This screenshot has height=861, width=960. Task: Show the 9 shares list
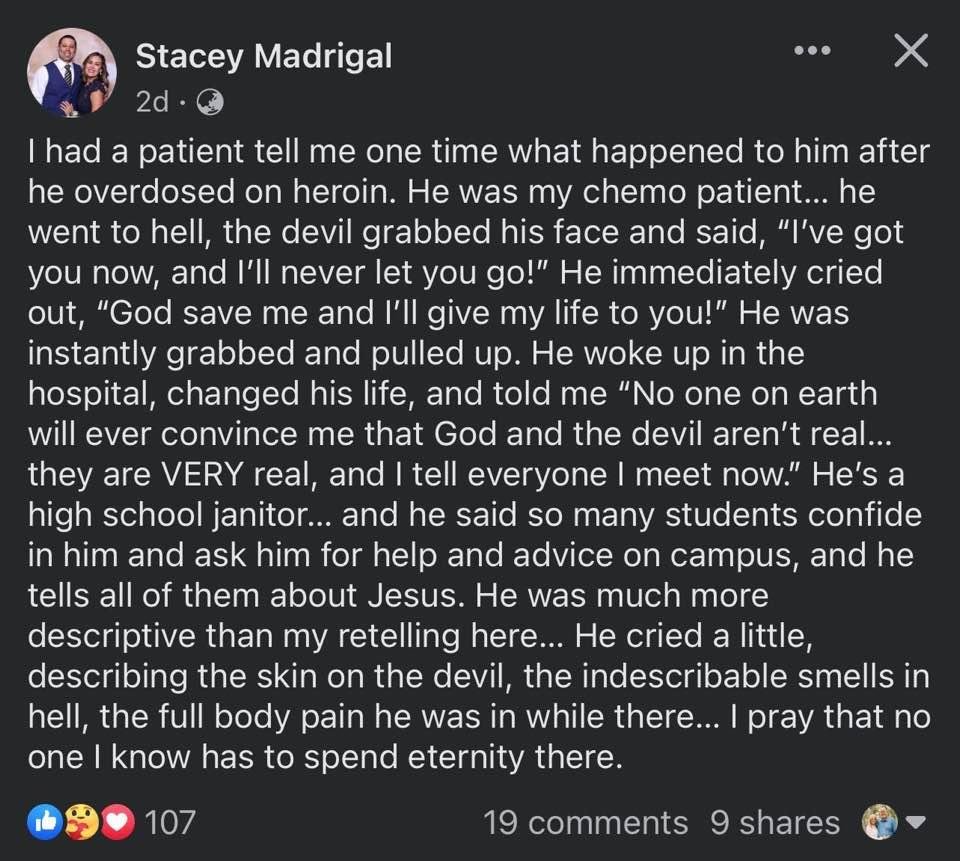[x=775, y=822]
